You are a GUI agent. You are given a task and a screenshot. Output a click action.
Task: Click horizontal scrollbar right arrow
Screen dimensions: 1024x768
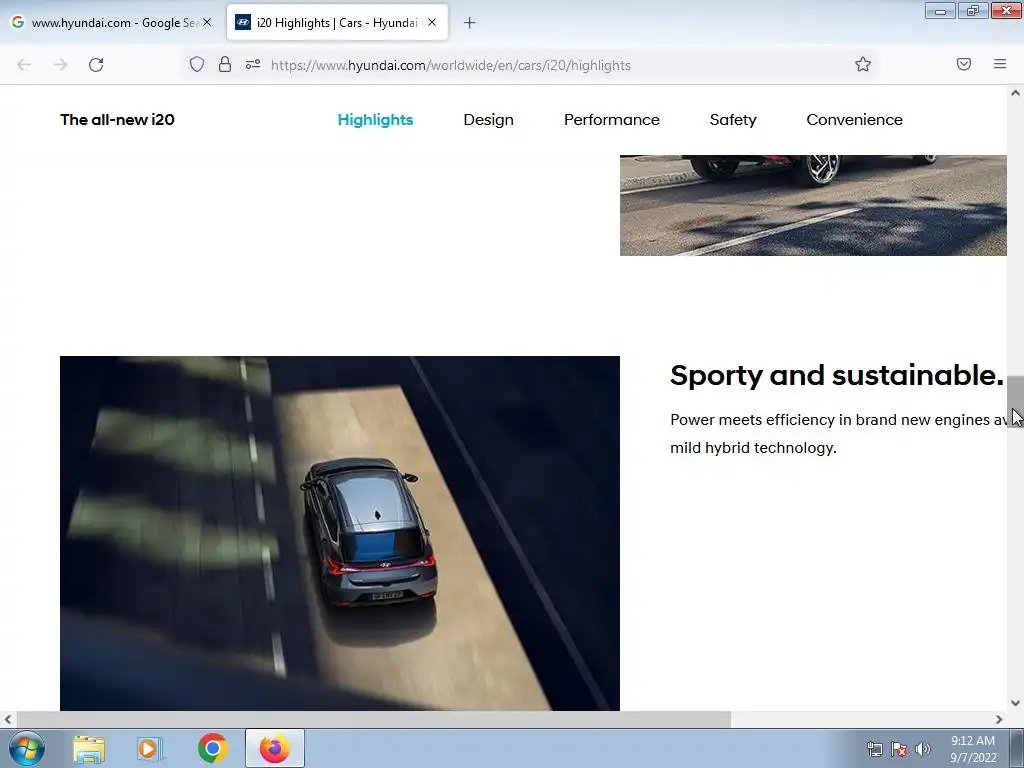[999, 719]
